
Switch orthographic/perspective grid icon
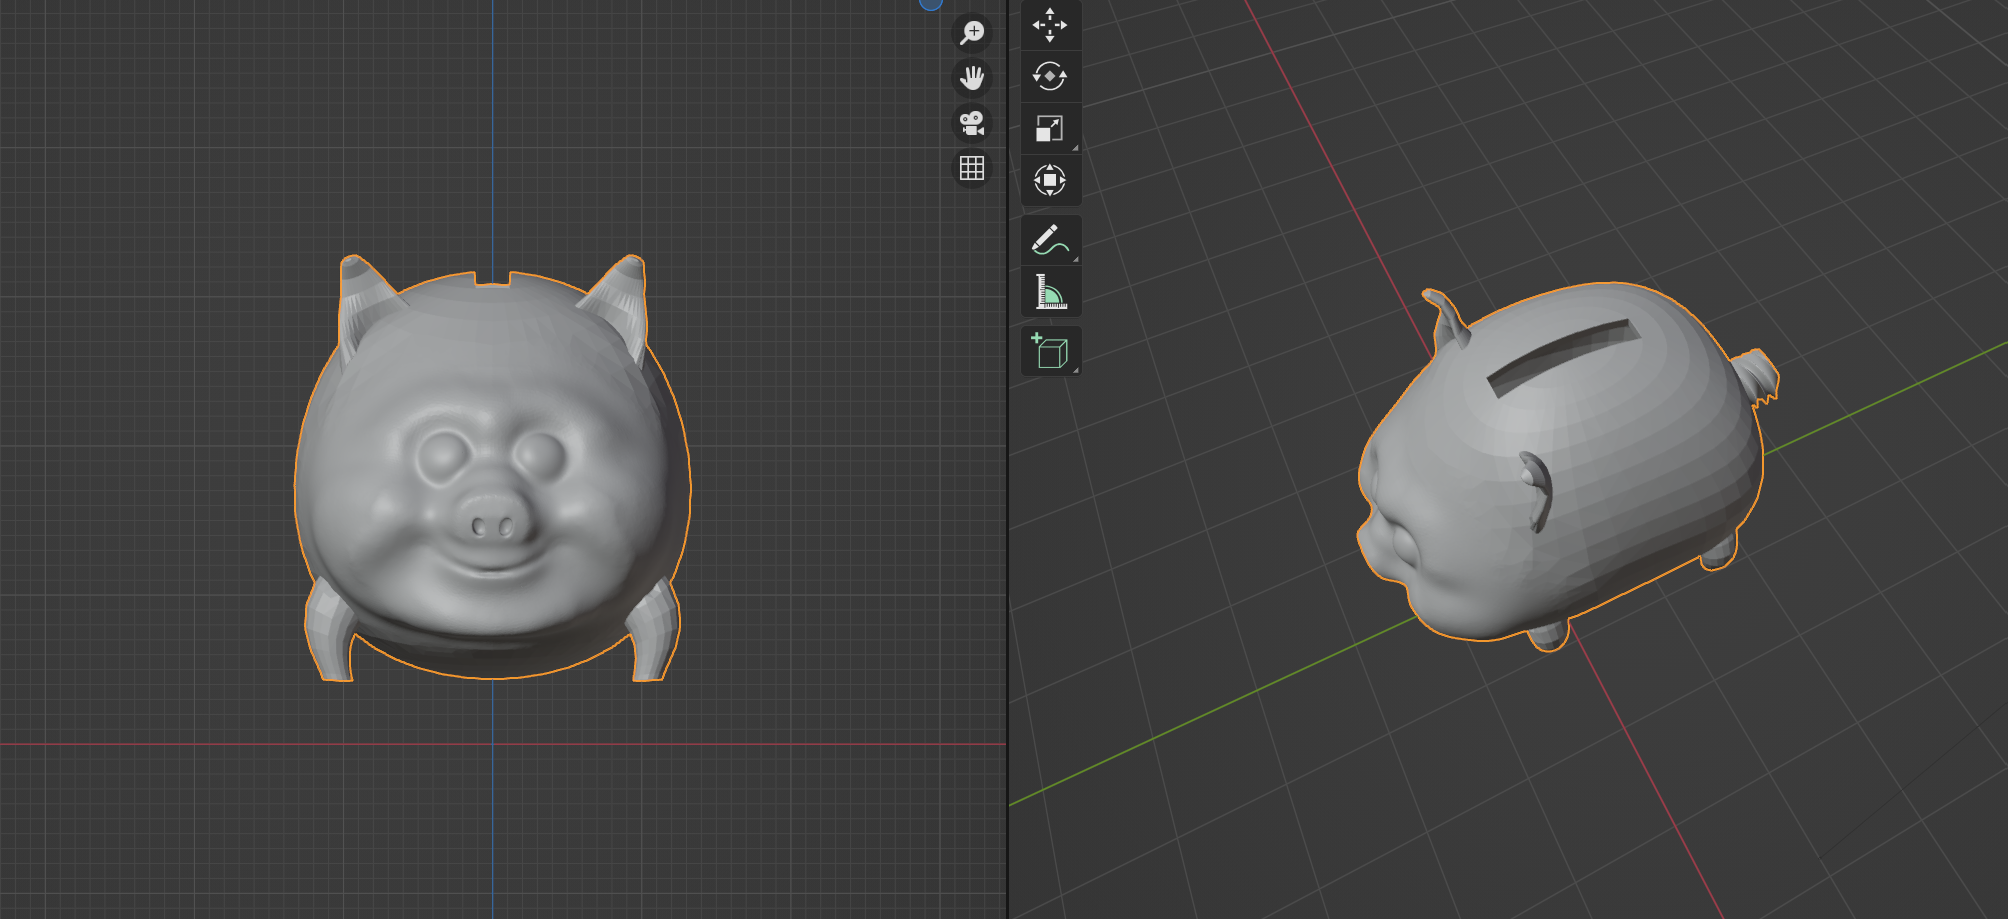pos(972,168)
